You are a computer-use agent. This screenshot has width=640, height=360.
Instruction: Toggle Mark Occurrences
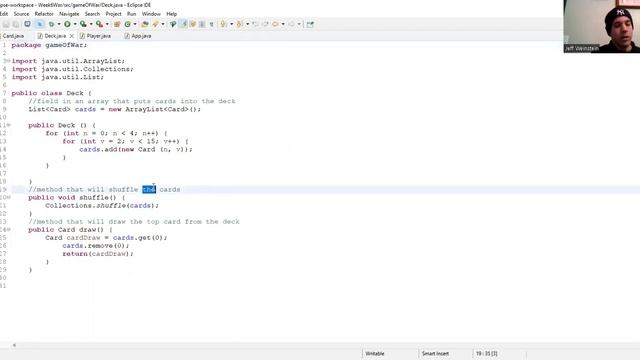click(x=184, y=24)
